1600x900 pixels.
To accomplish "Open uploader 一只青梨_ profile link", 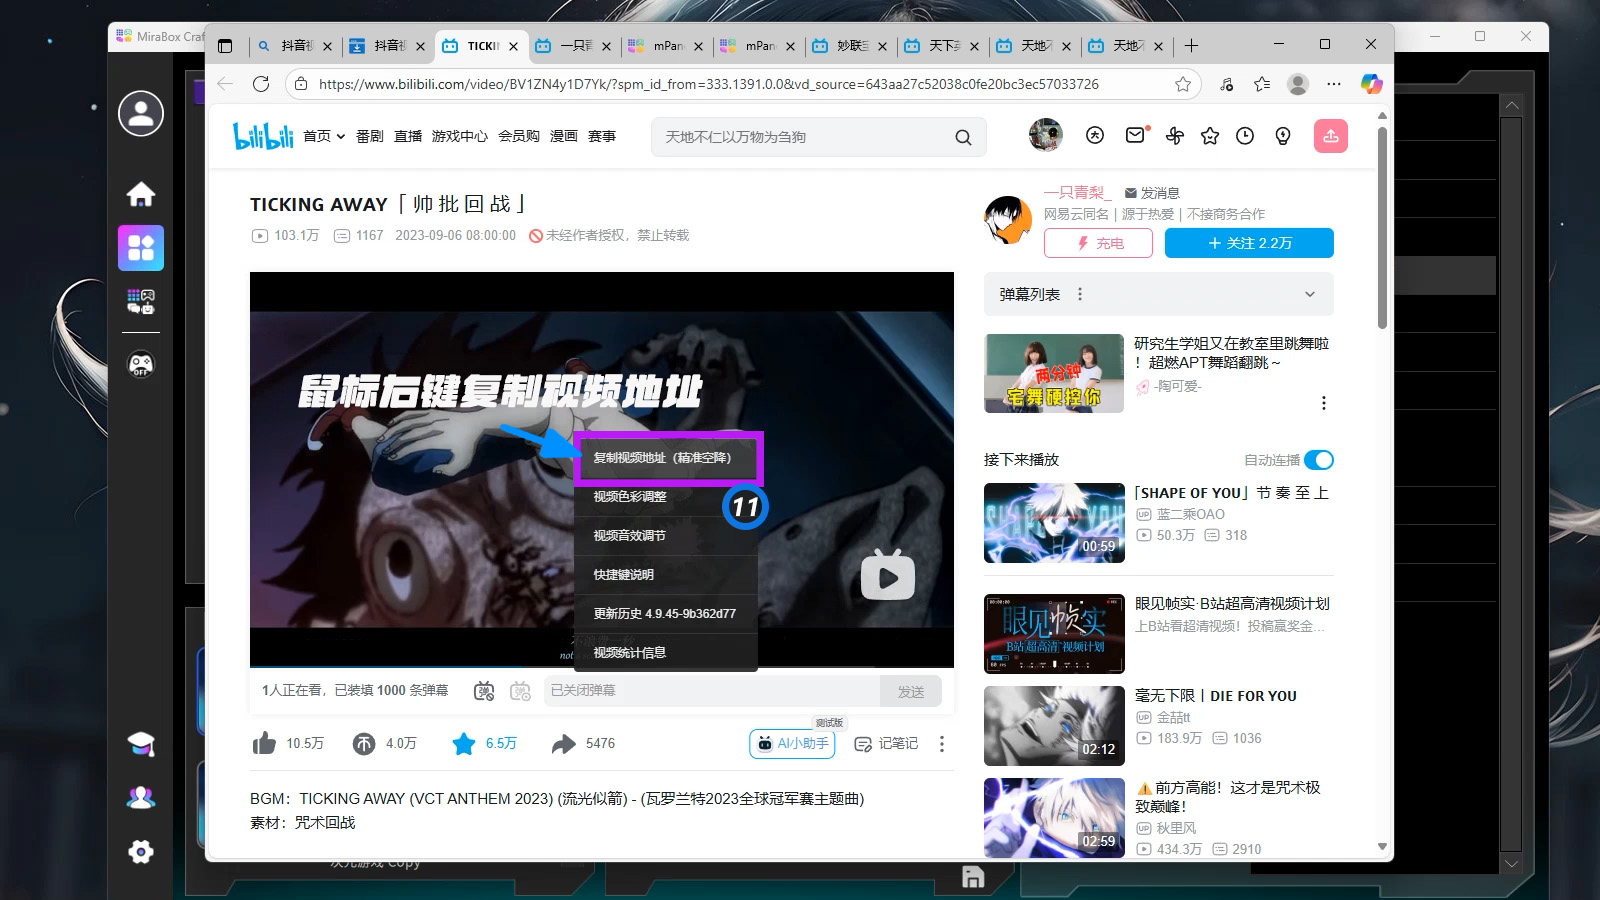I will (1077, 192).
